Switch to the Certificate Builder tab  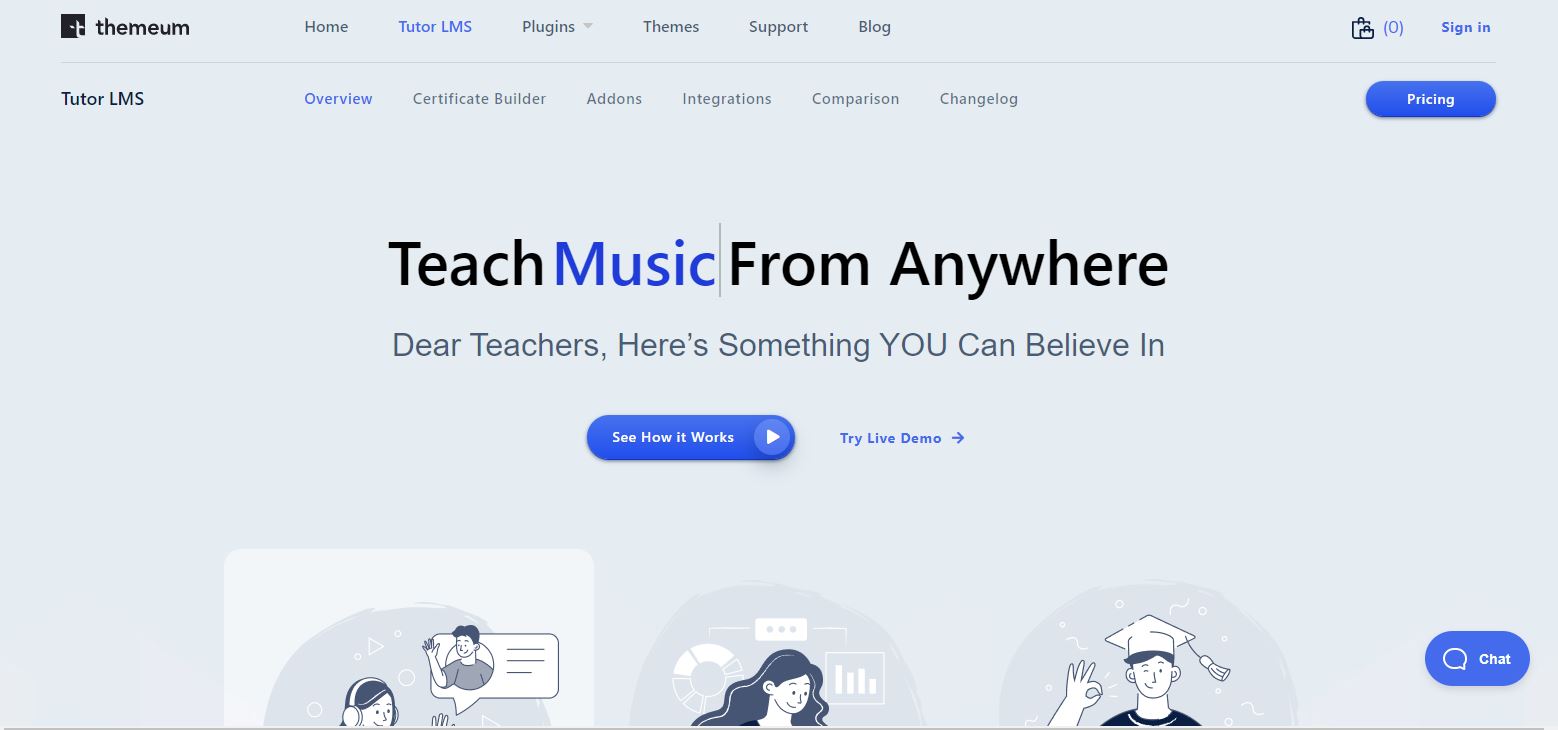tap(479, 99)
